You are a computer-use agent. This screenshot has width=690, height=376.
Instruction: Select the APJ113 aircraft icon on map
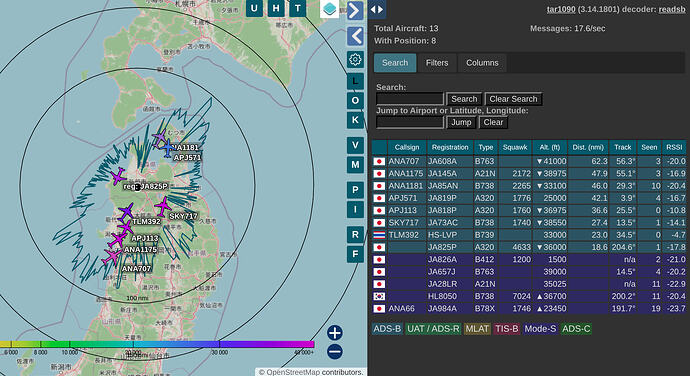point(125,228)
